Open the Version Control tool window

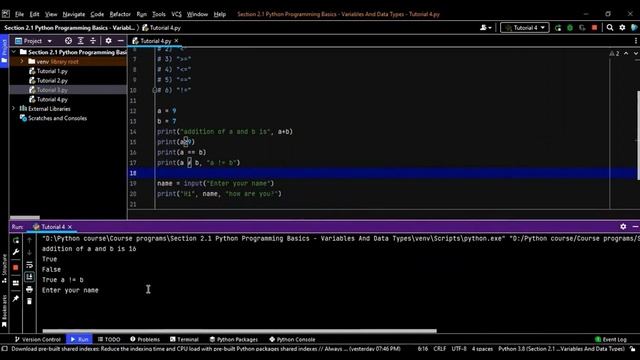point(38,339)
